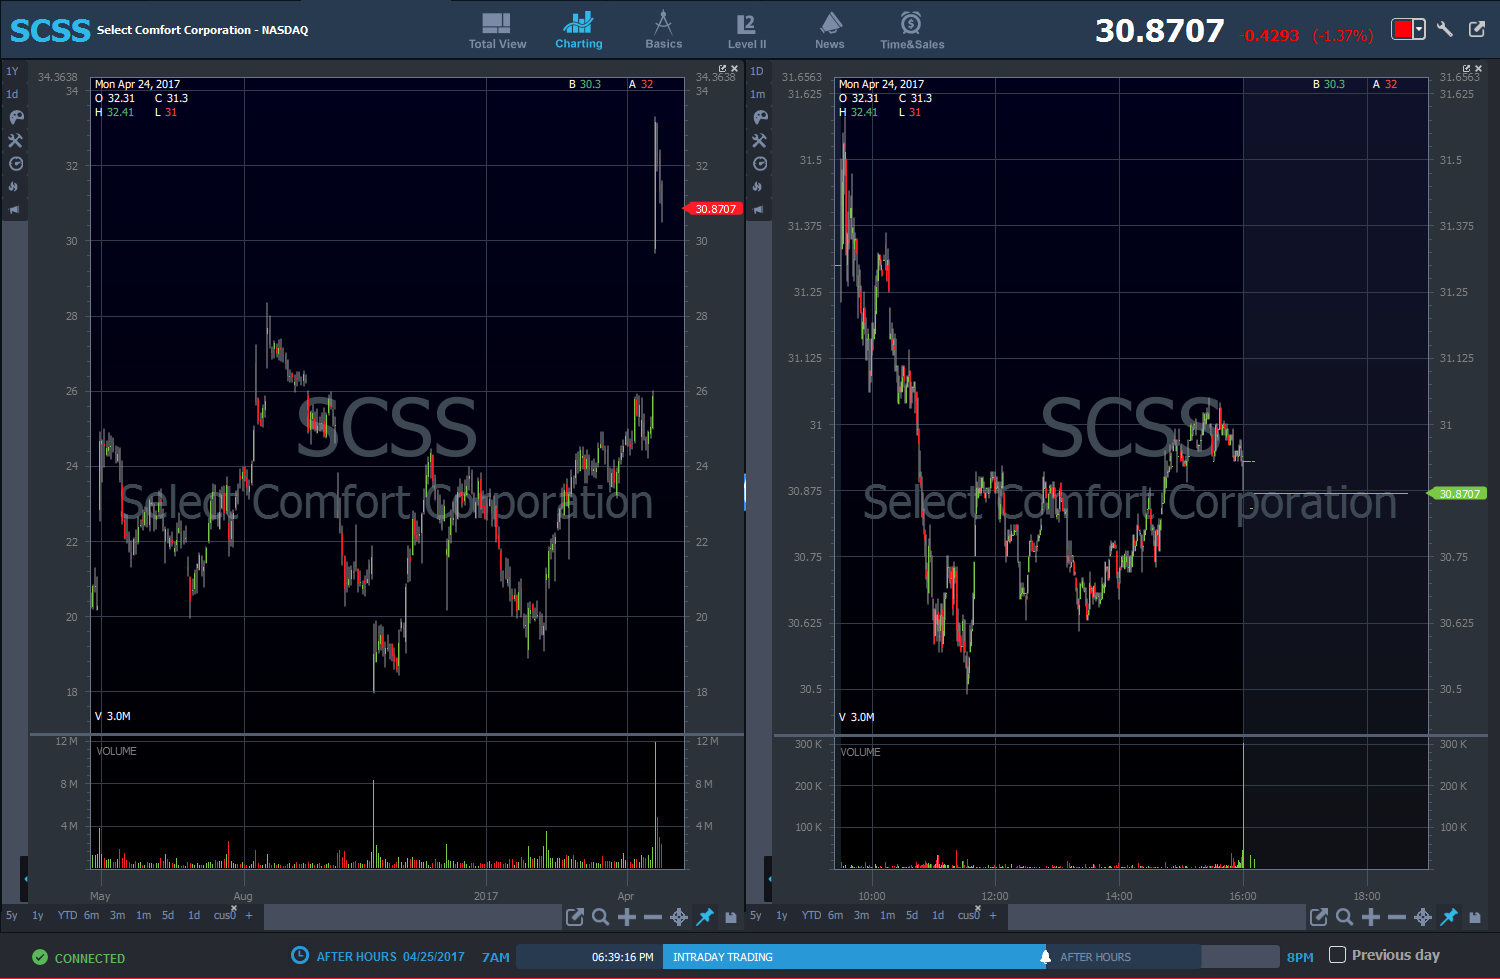
Task: Expand left chart side panel arrow handle
Action: pos(25,879)
